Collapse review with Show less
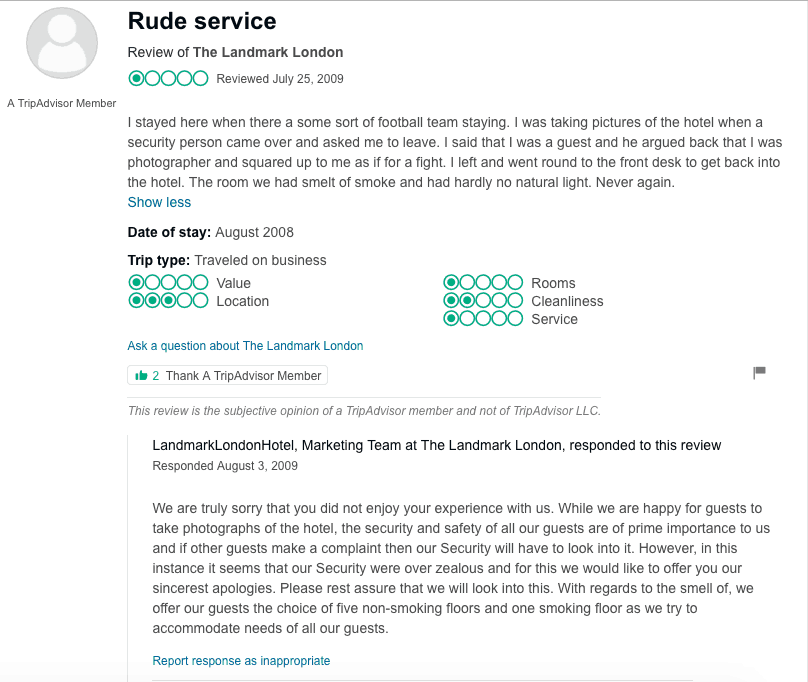The height and width of the screenshot is (682, 808). click(159, 202)
